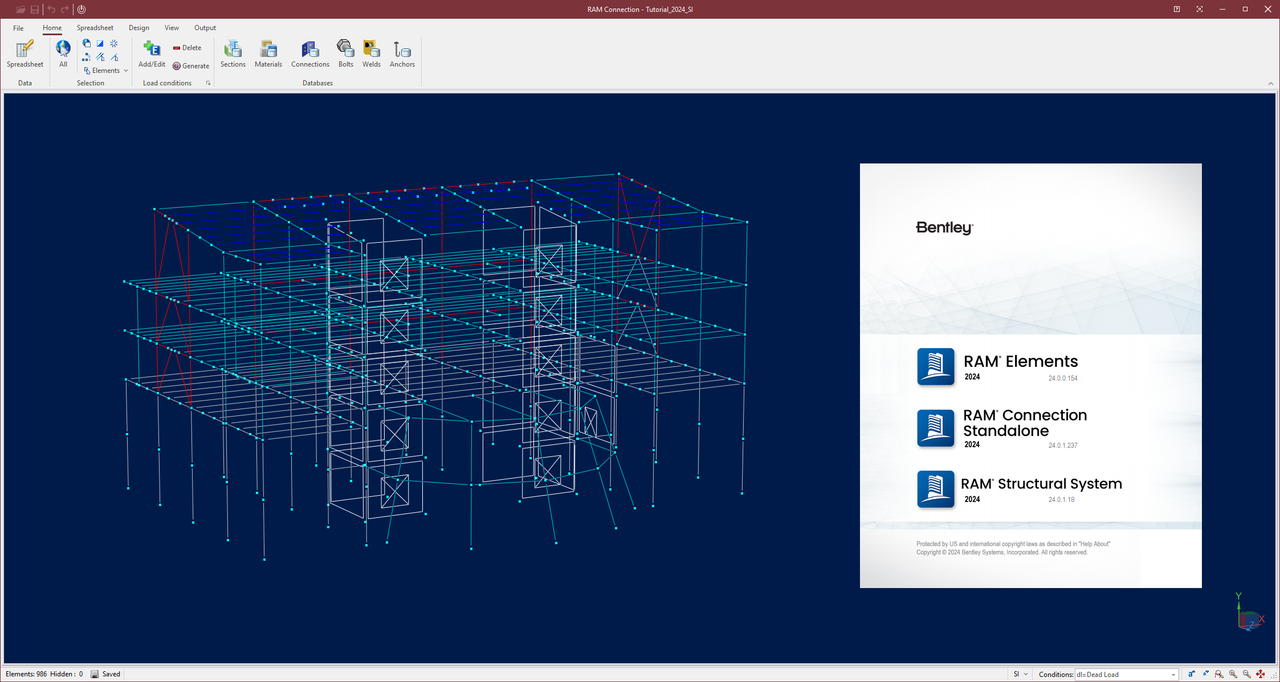Click the sphere selection icon beside All
The width and height of the screenshot is (1280, 682).
(87, 43)
